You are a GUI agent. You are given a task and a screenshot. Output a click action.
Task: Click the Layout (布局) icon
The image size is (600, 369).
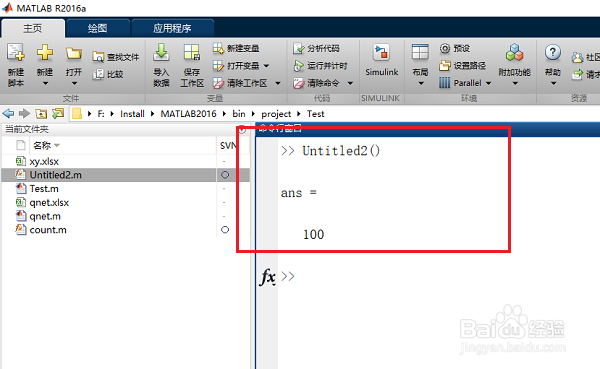(420, 52)
